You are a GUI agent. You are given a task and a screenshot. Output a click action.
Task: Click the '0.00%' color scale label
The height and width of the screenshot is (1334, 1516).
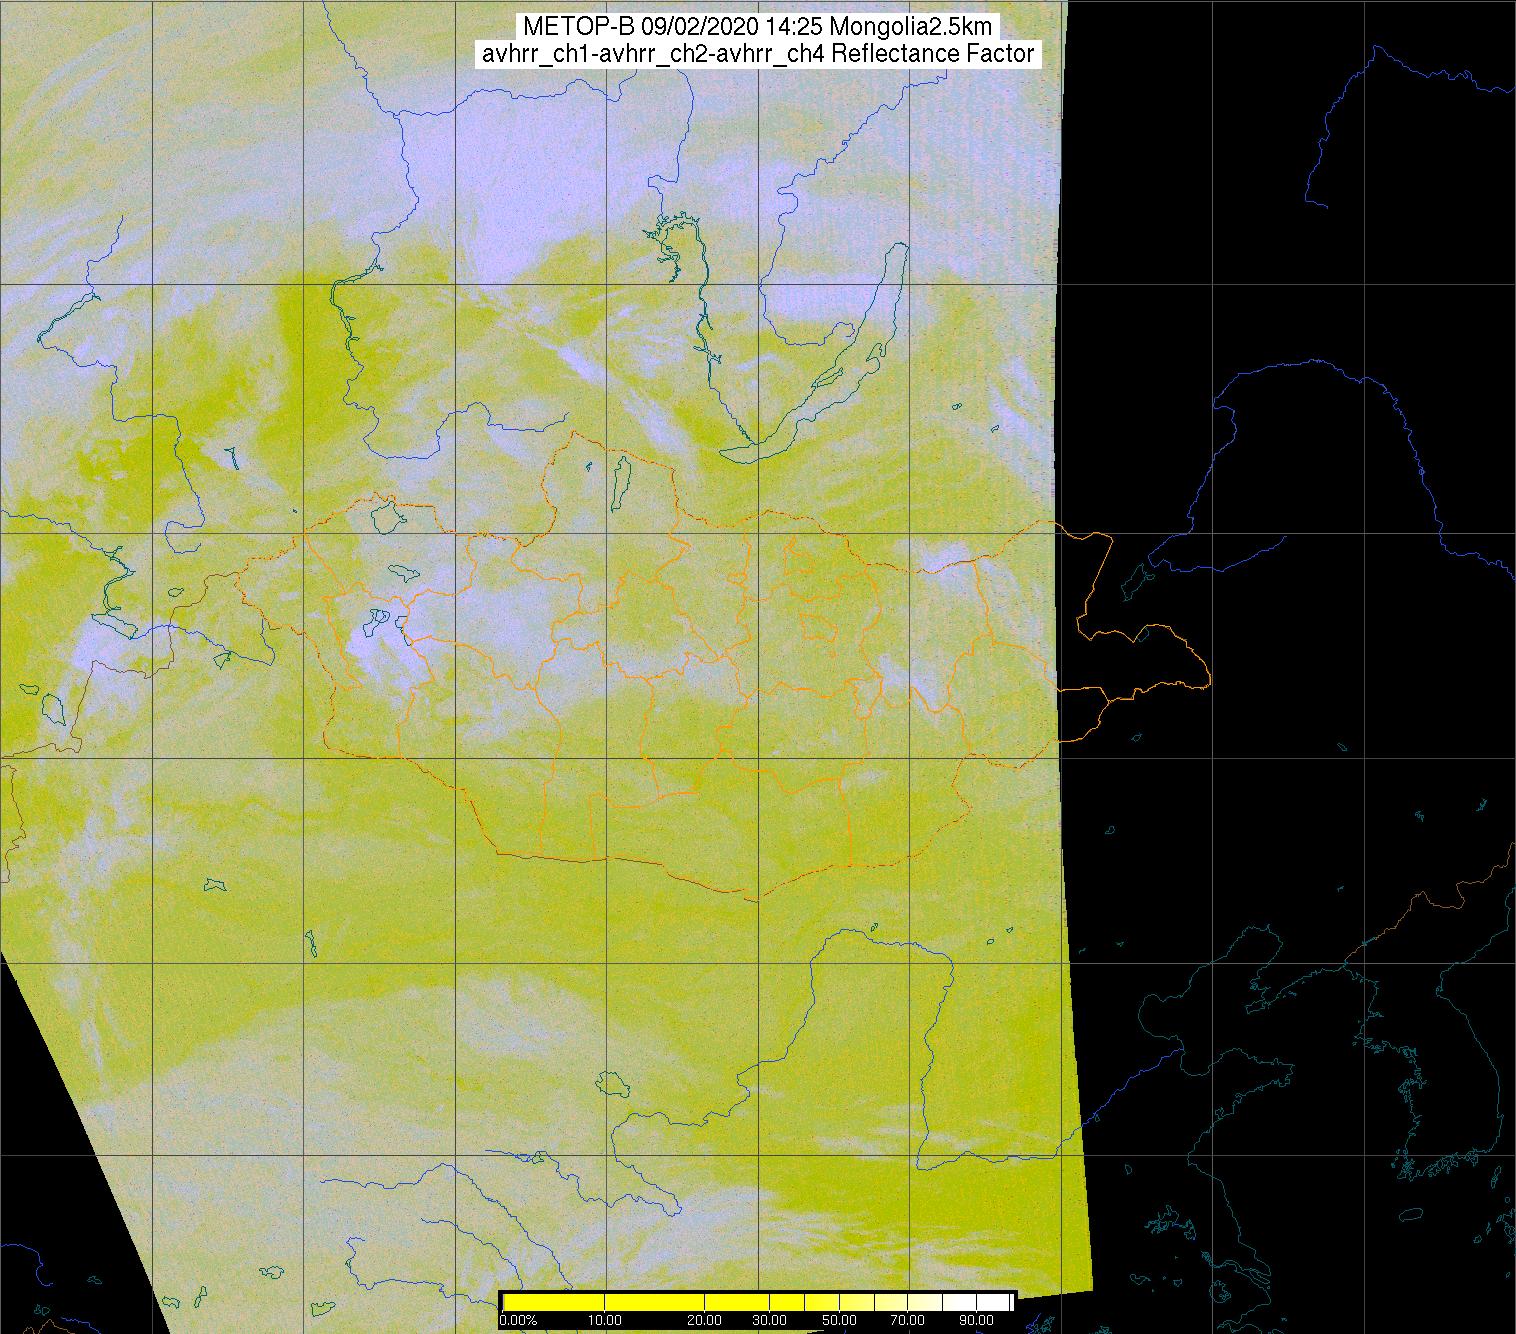pos(518,1321)
